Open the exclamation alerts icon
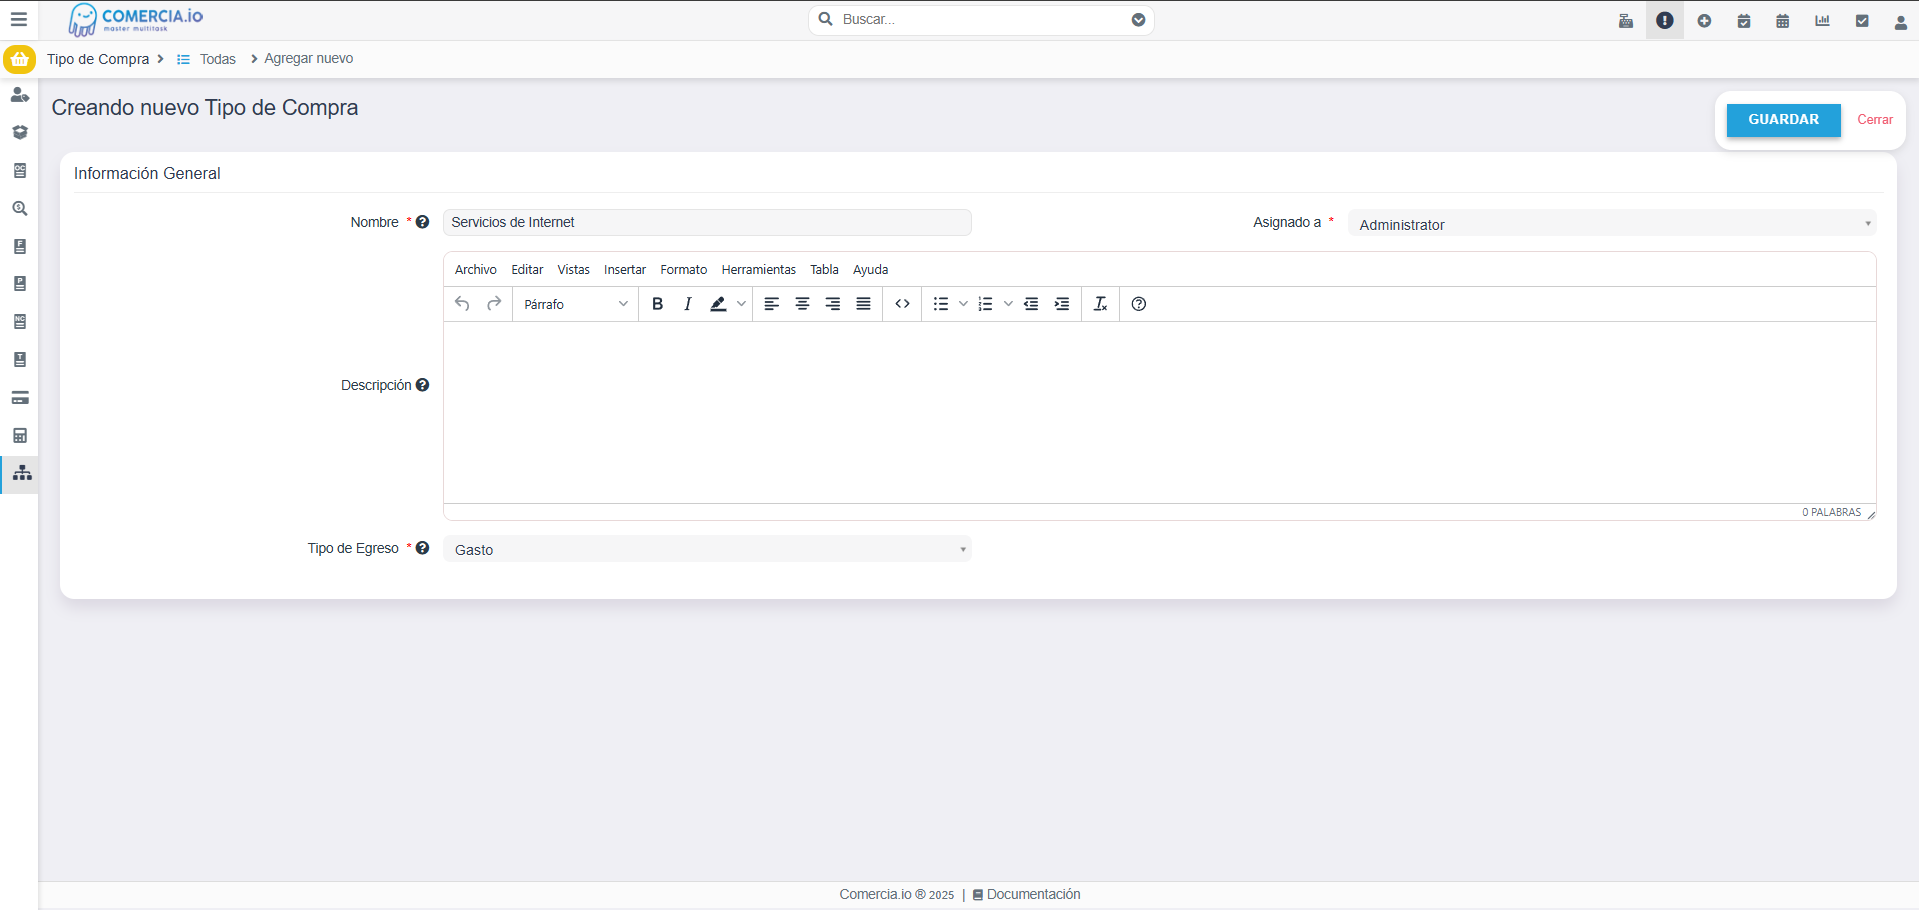This screenshot has width=1919, height=910. 1665,20
